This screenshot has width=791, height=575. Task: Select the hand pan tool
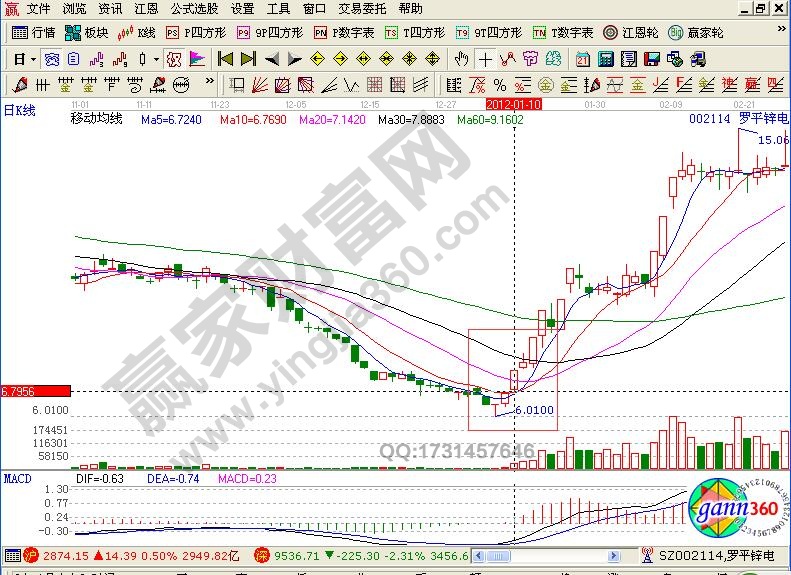pos(461,57)
